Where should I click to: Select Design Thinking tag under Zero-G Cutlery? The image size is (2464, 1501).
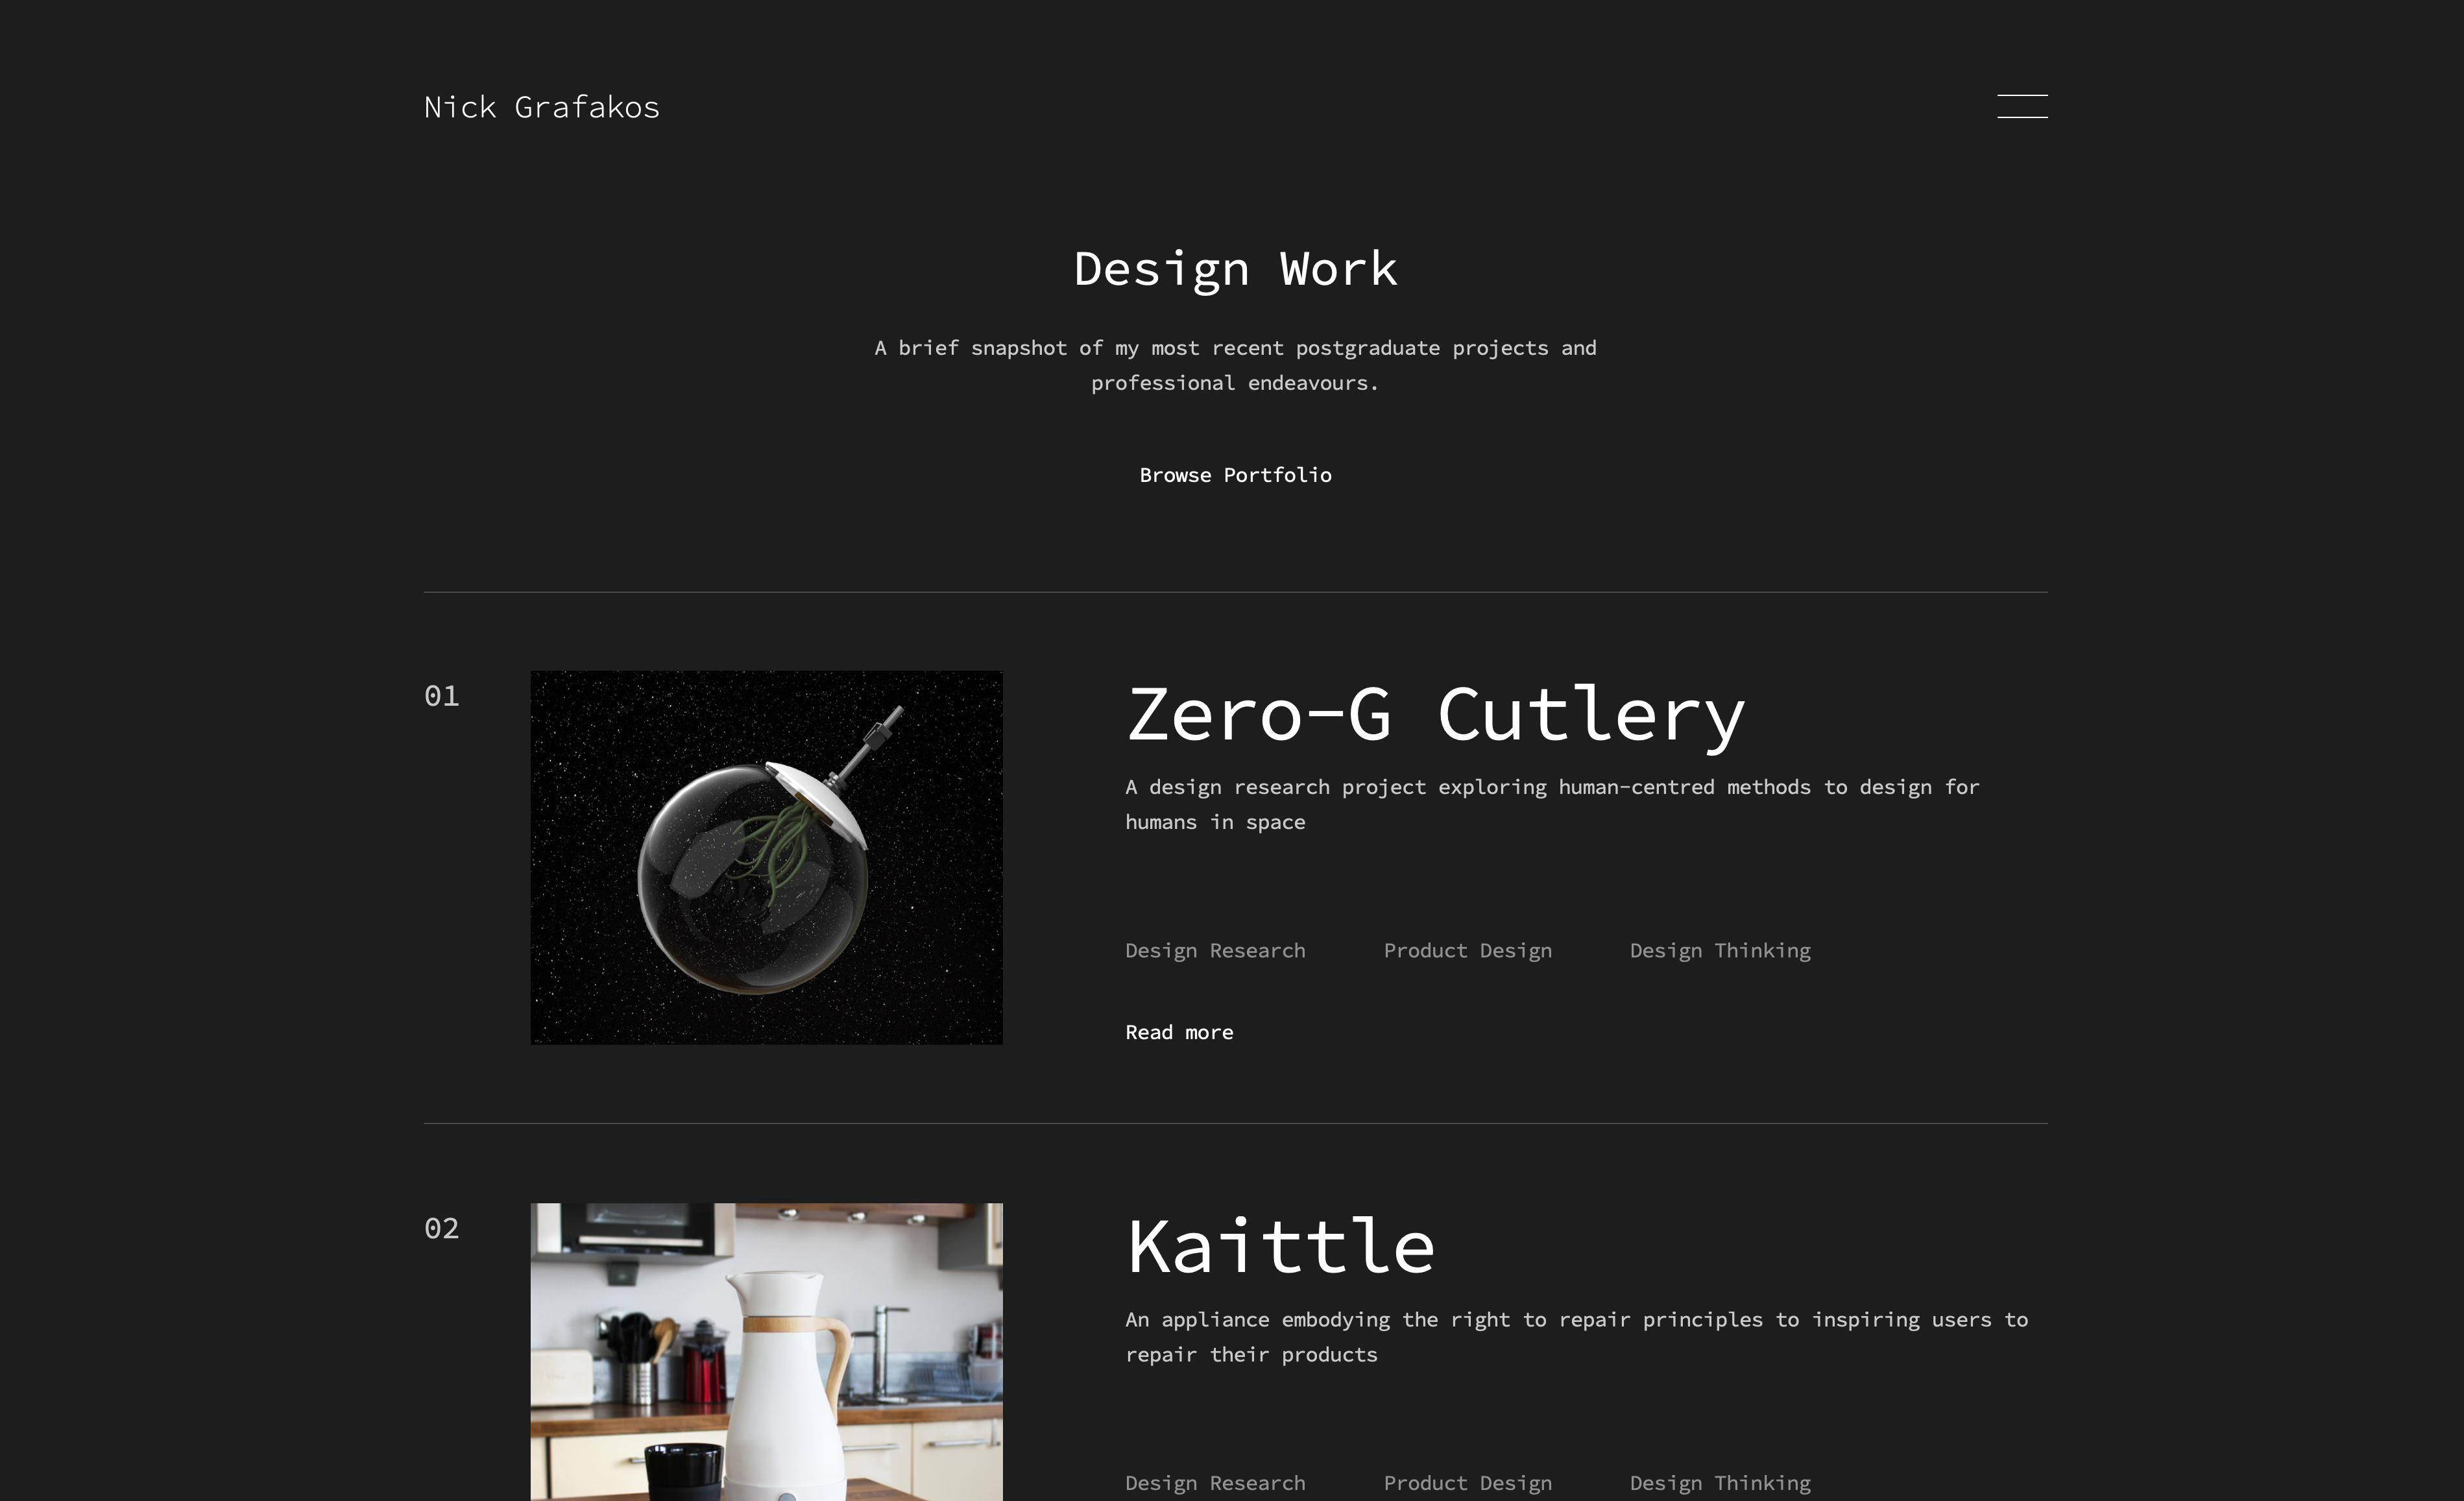click(x=1720, y=950)
